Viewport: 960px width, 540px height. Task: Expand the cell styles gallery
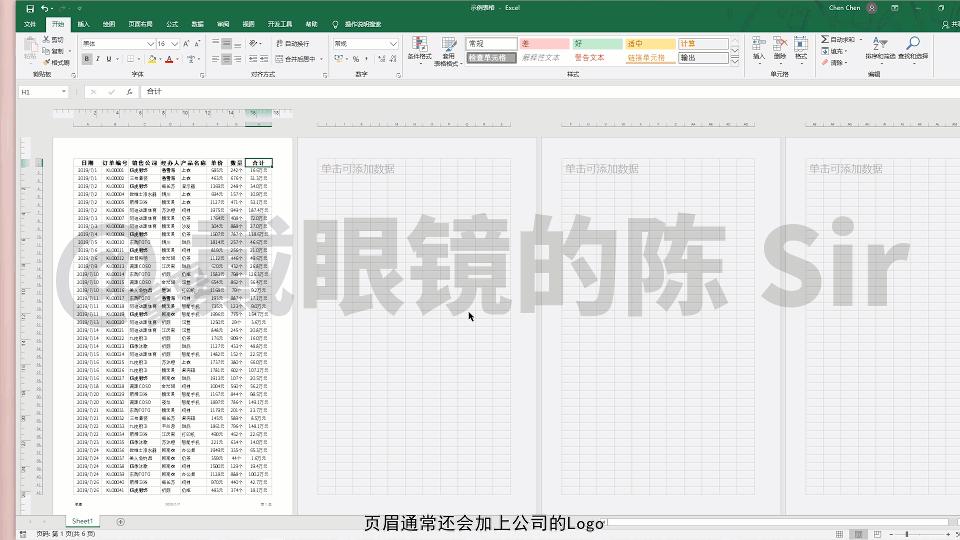pos(735,61)
